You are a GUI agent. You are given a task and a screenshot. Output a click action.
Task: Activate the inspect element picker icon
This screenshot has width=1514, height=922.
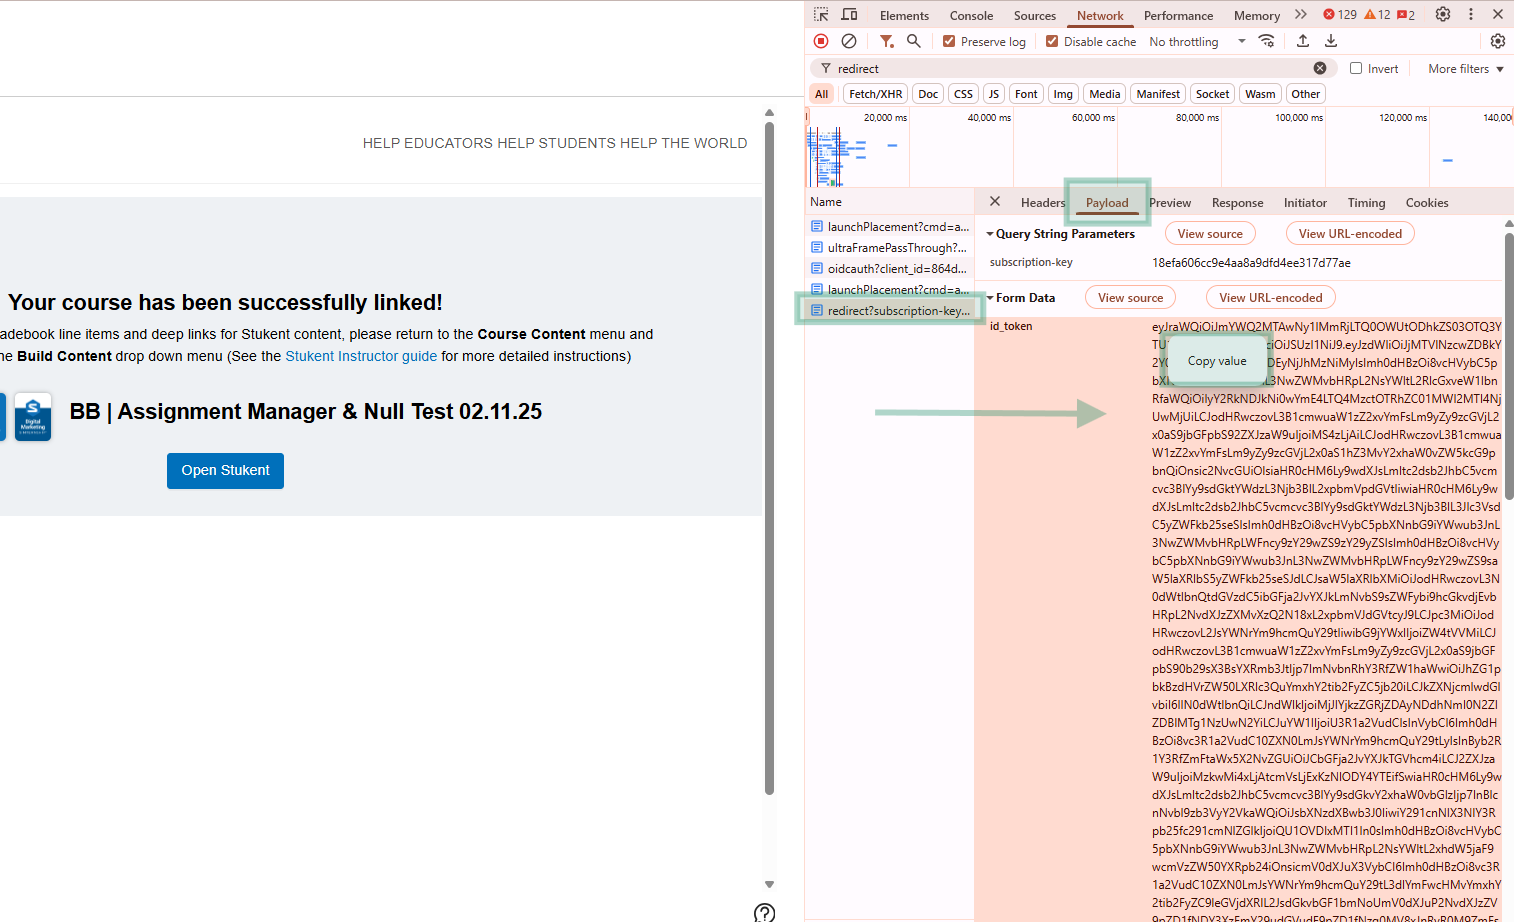821,15
